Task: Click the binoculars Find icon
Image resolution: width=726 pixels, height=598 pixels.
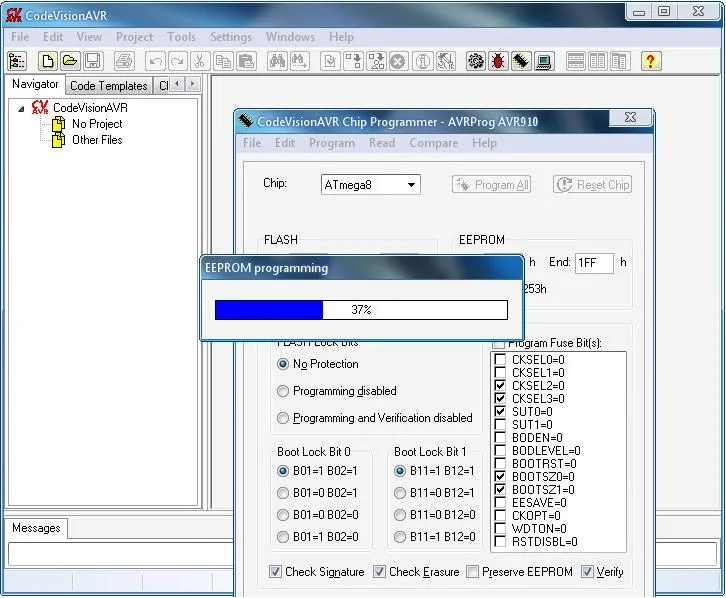Action: click(x=276, y=61)
